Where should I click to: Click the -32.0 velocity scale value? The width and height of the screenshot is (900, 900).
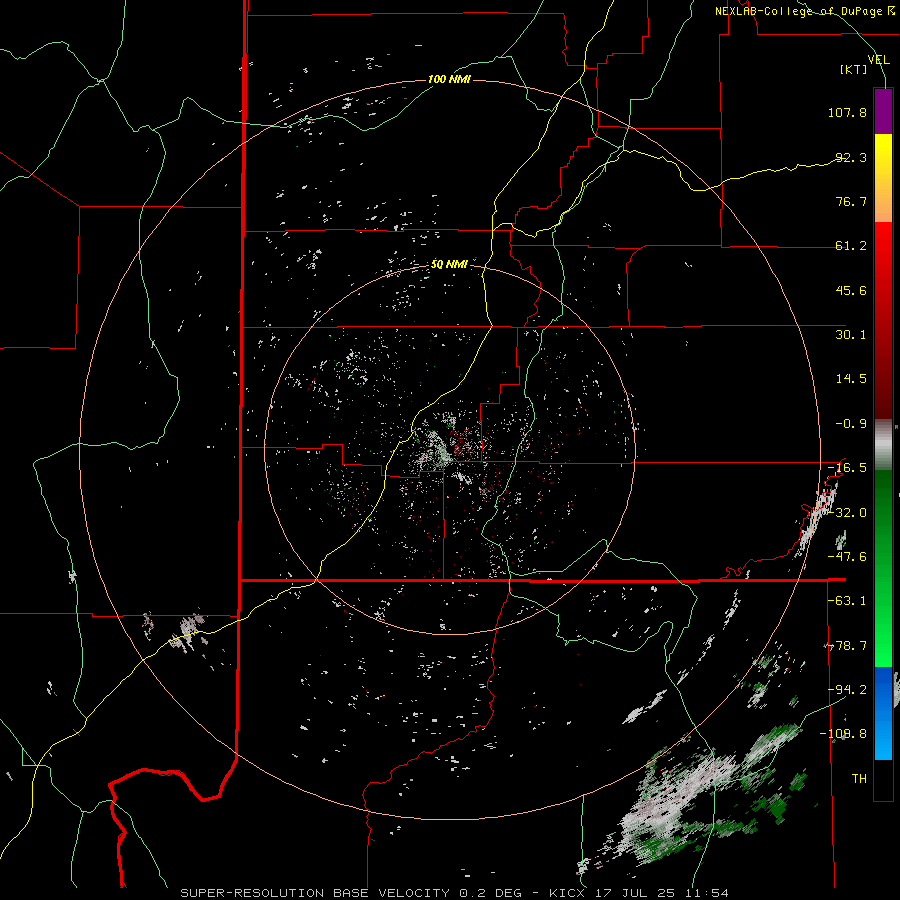tap(847, 513)
